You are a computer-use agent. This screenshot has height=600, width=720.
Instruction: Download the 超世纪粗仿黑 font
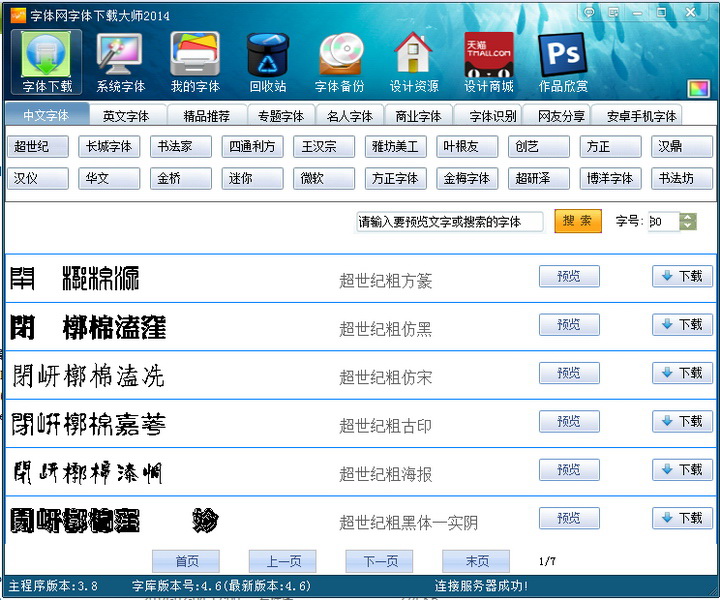[682, 325]
